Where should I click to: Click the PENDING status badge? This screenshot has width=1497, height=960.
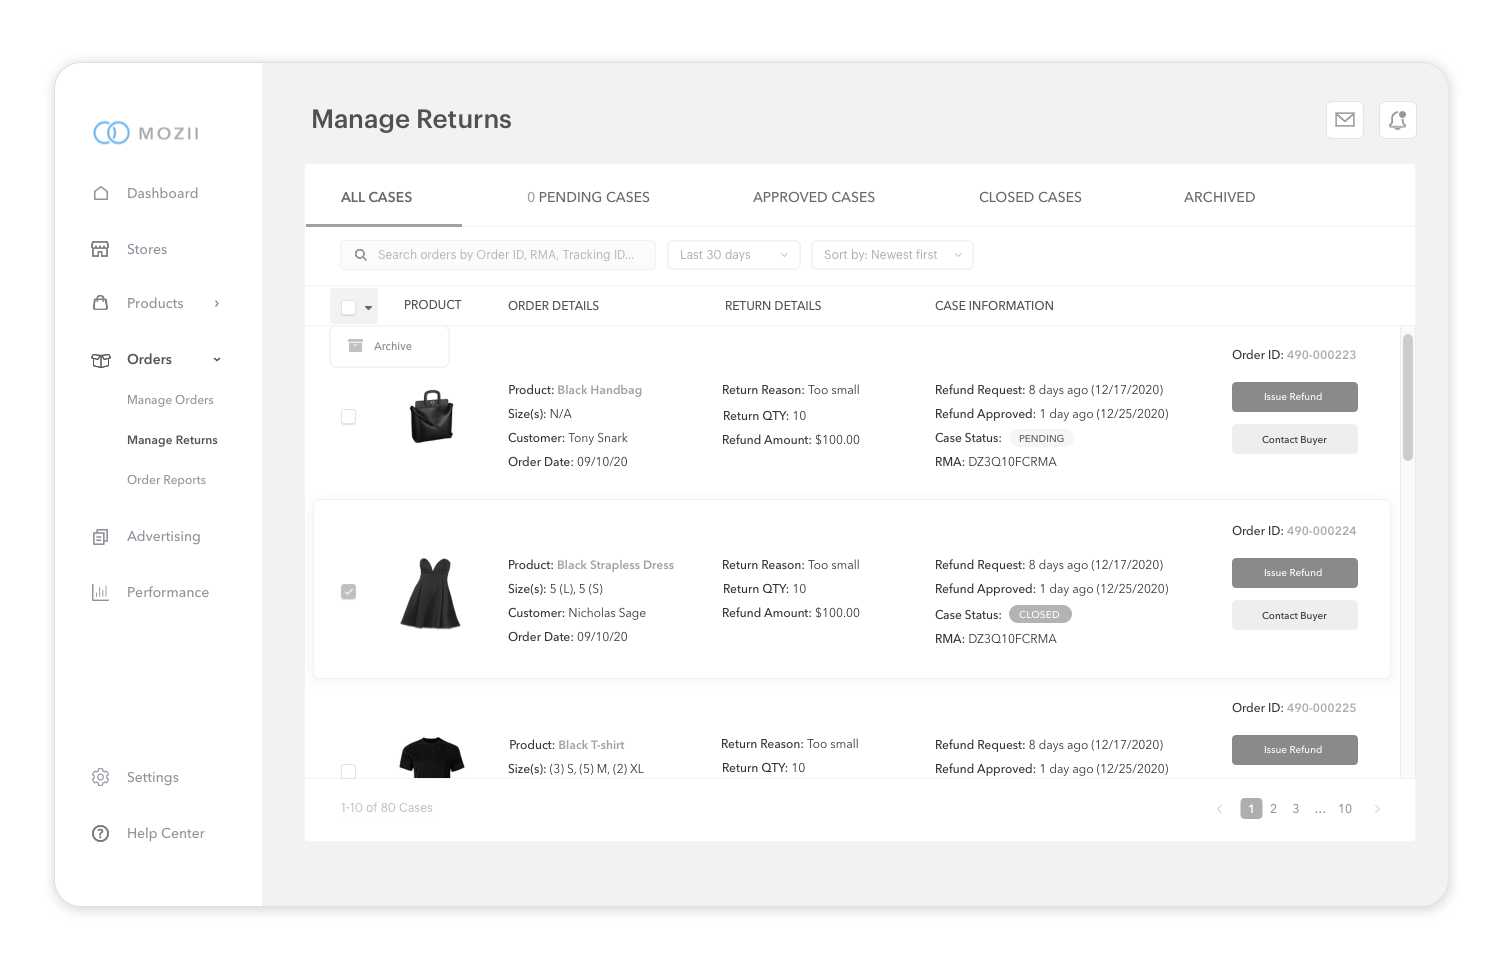pyautogui.click(x=1041, y=438)
